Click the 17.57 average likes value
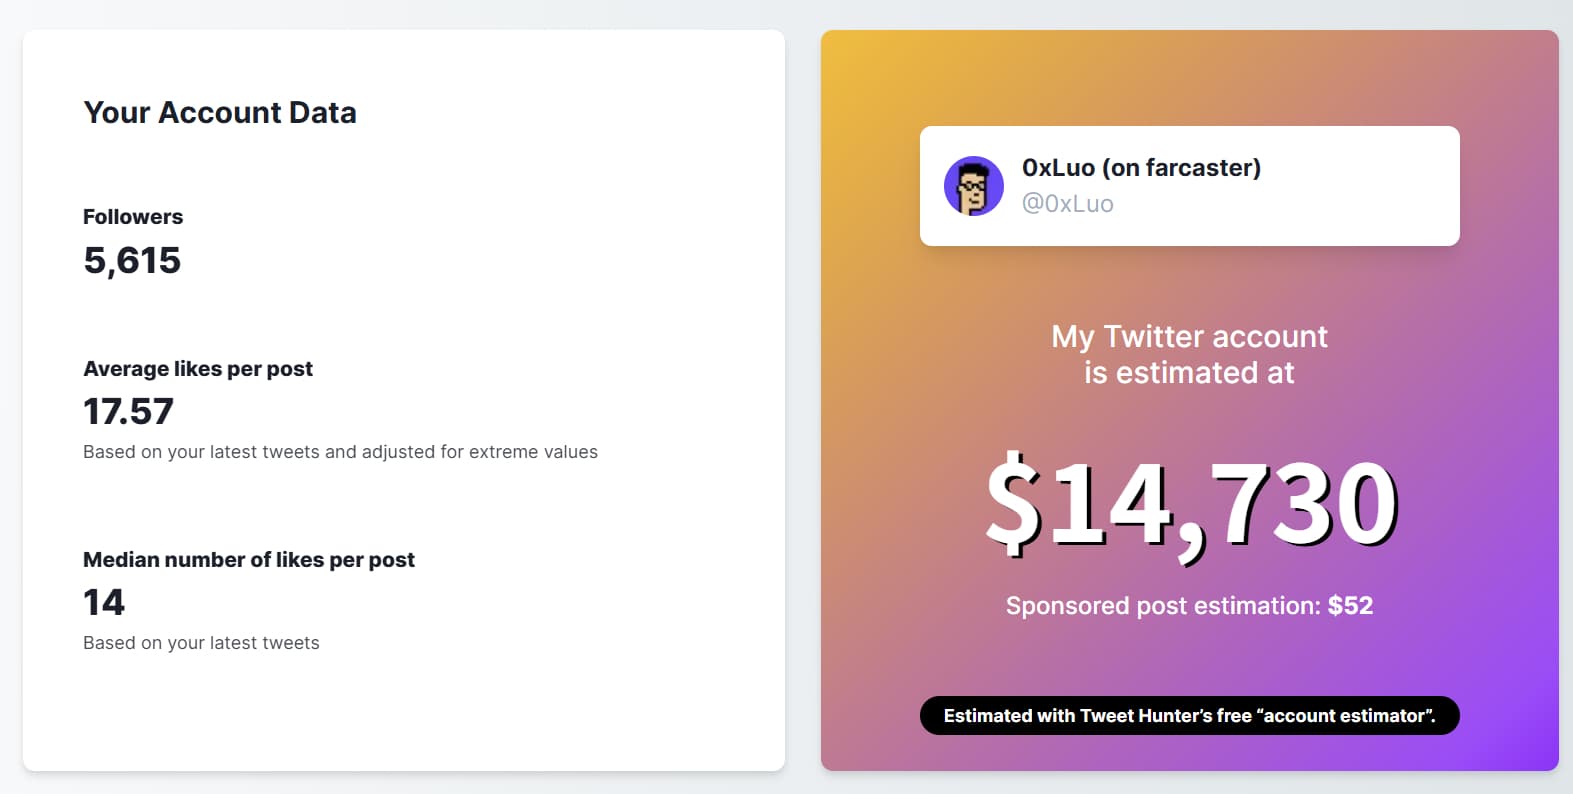 (128, 412)
